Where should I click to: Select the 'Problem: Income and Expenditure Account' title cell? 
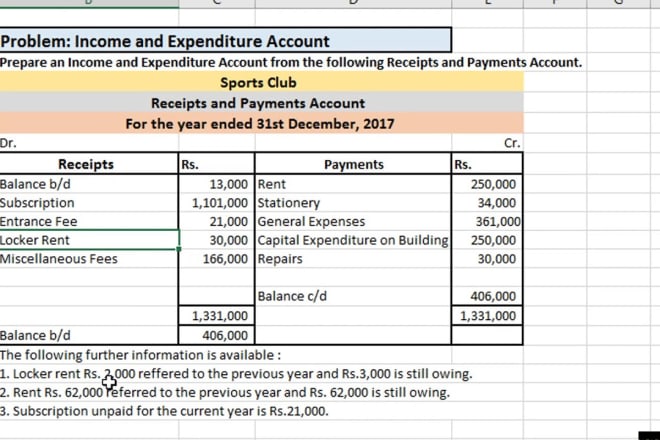click(x=226, y=41)
